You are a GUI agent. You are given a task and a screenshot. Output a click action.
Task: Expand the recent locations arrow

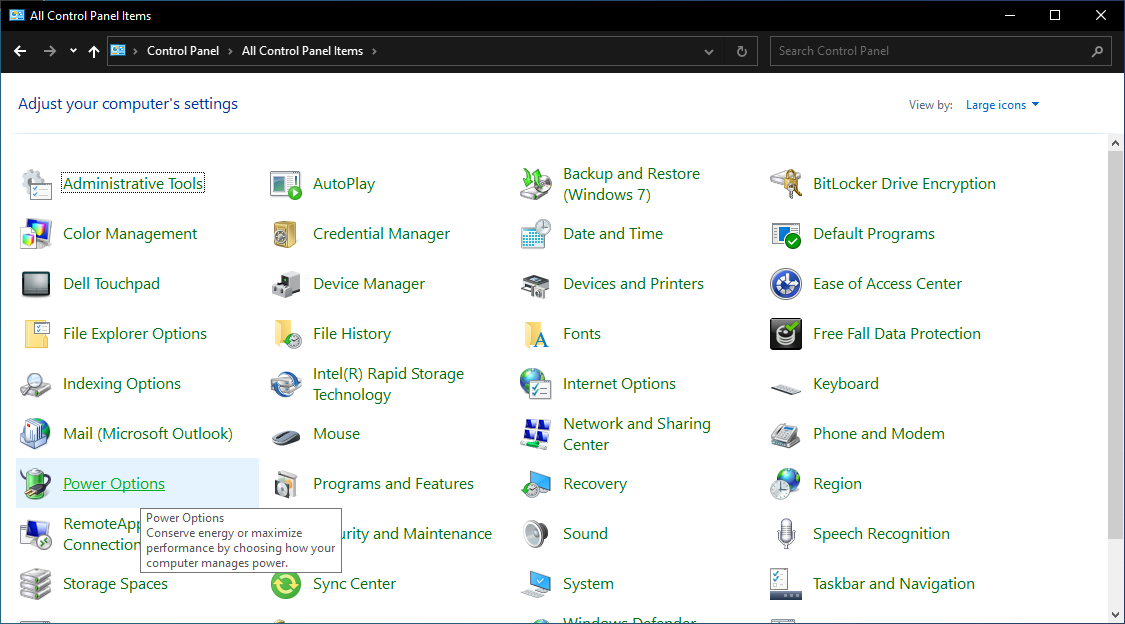(x=73, y=51)
